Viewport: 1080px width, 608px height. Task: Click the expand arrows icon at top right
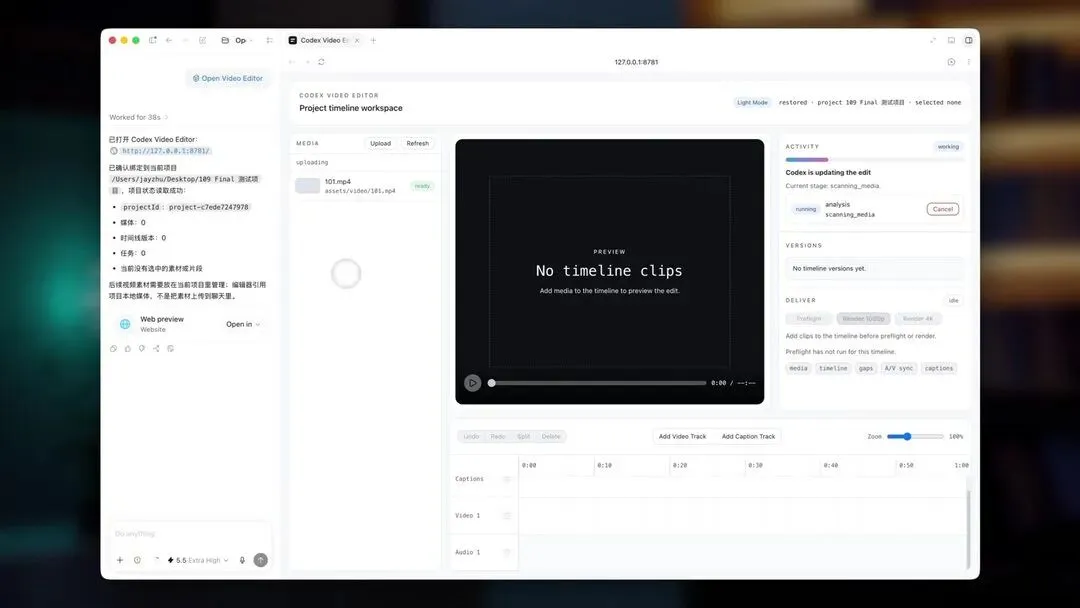pyautogui.click(x=933, y=40)
